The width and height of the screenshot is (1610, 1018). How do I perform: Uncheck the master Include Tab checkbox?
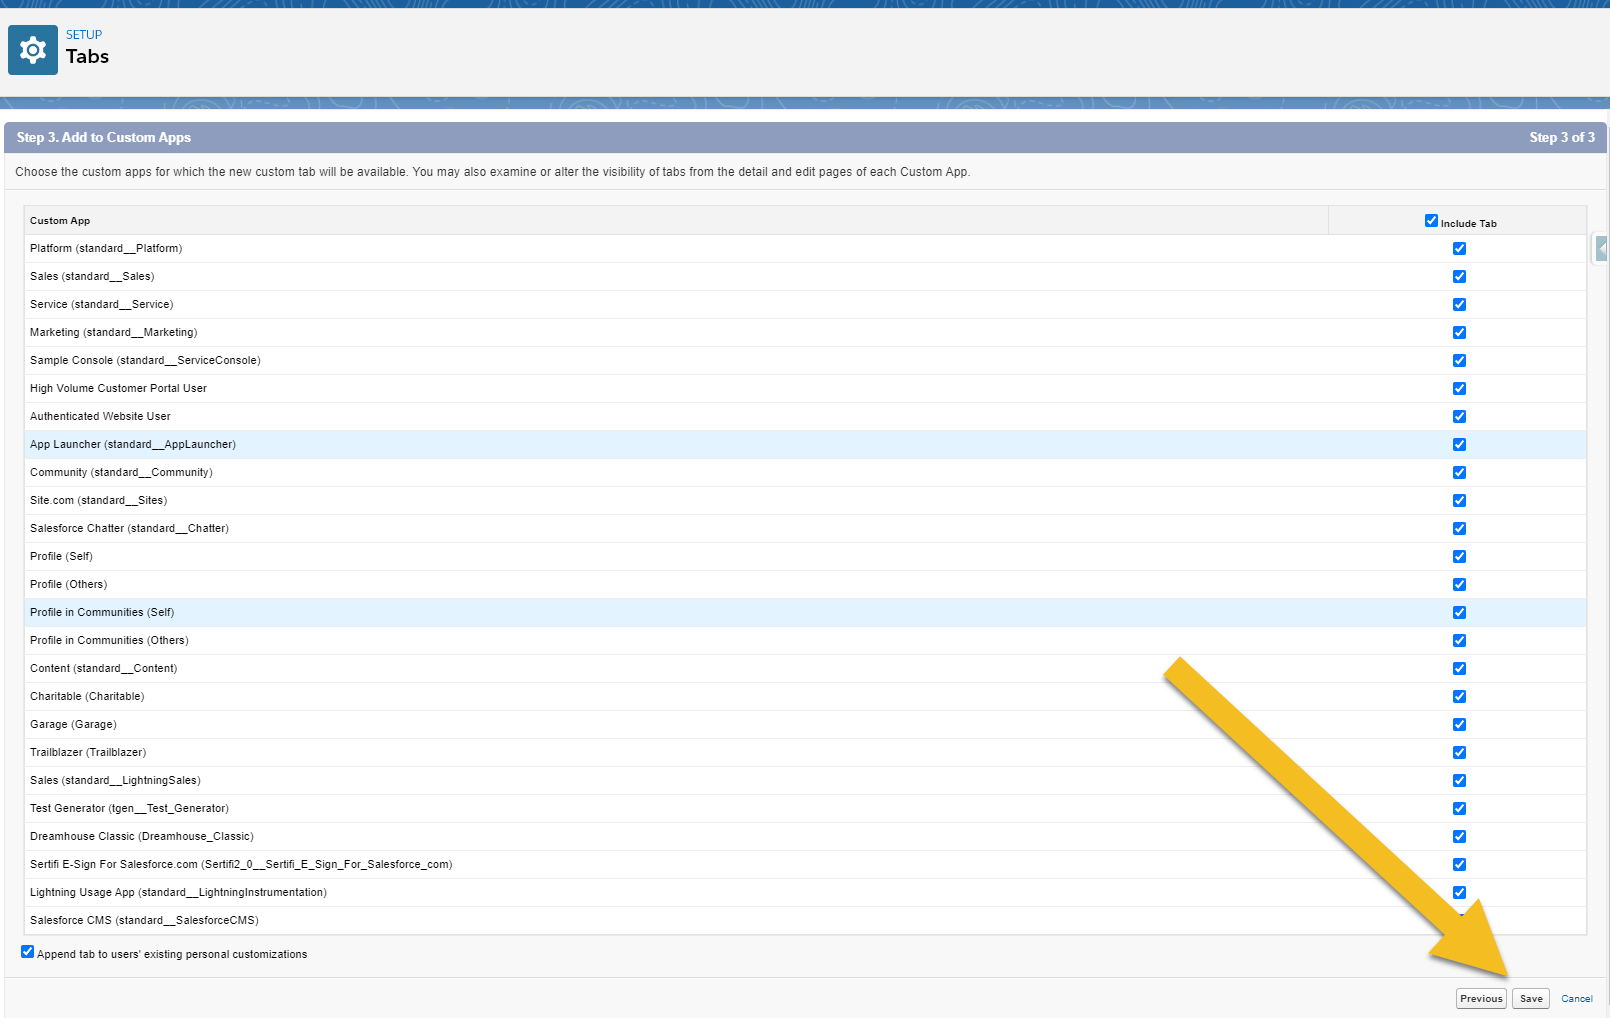coord(1431,219)
